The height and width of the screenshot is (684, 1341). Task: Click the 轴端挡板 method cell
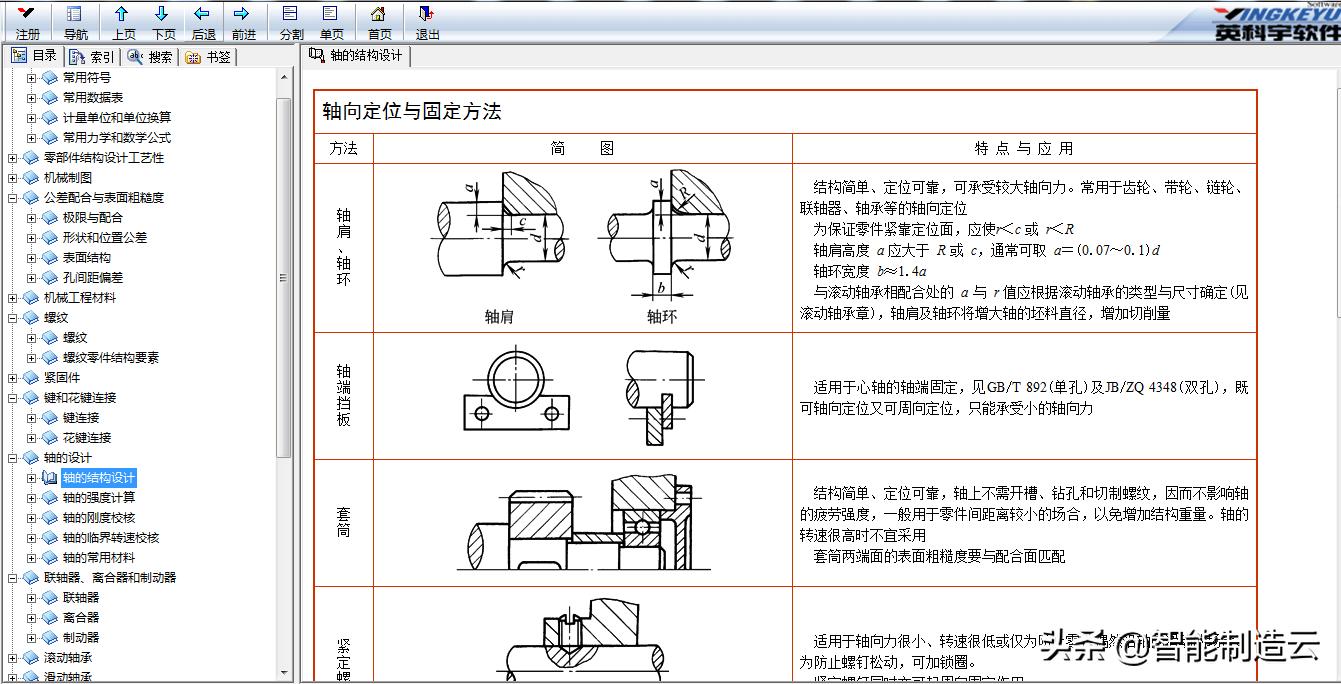344,396
